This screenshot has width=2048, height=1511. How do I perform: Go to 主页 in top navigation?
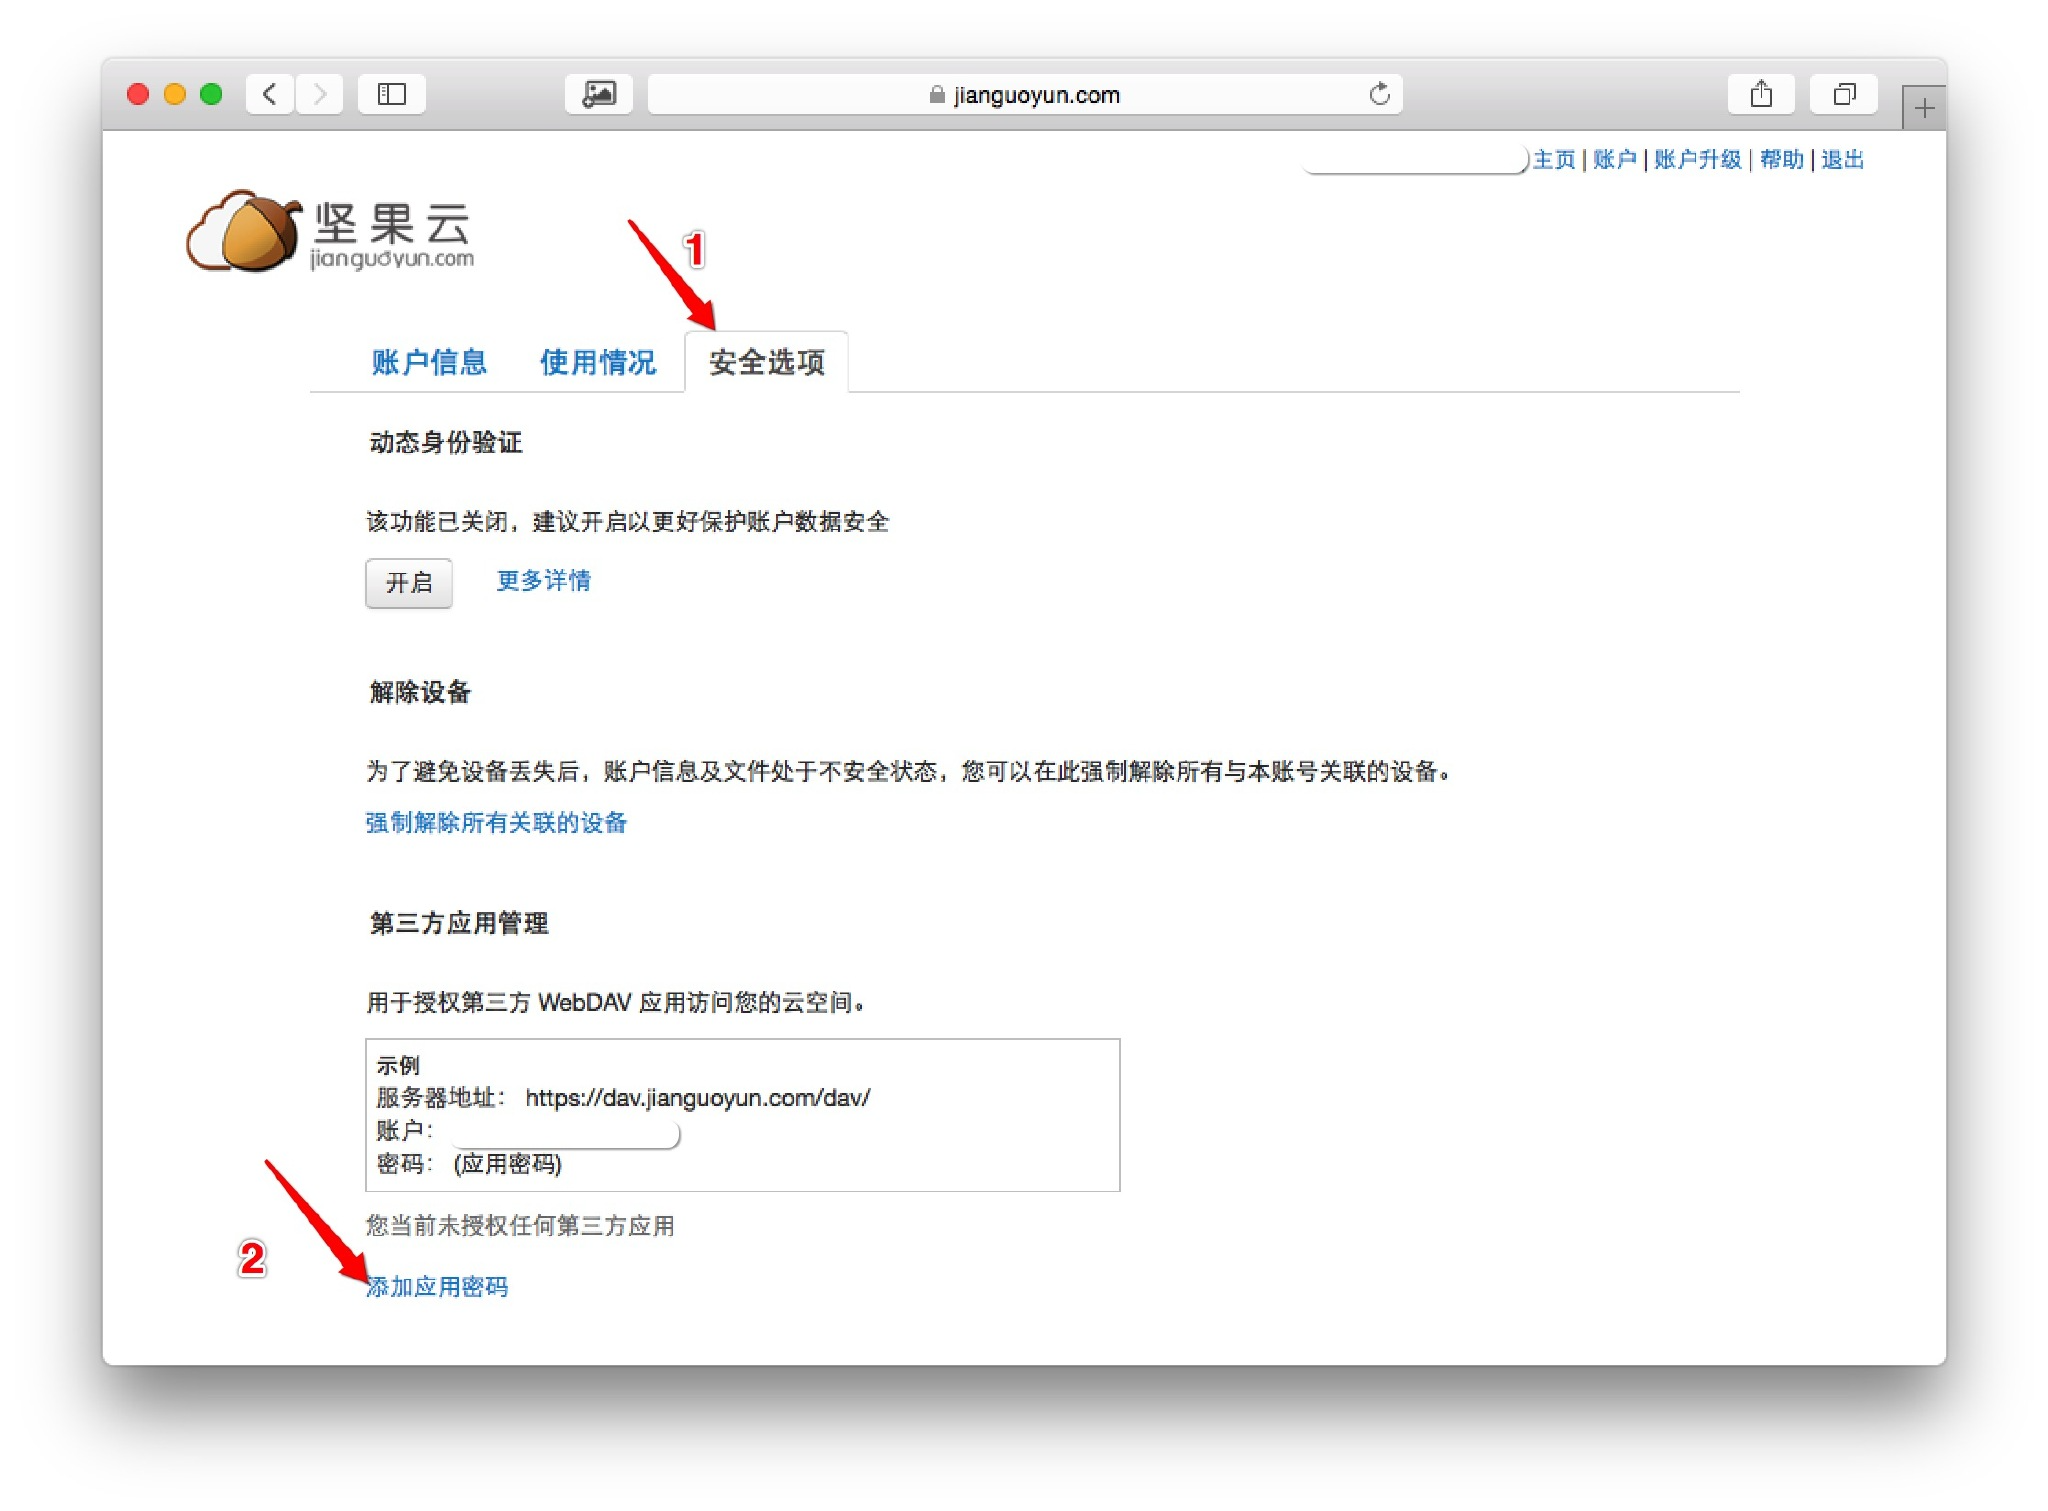click(x=1554, y=160)
